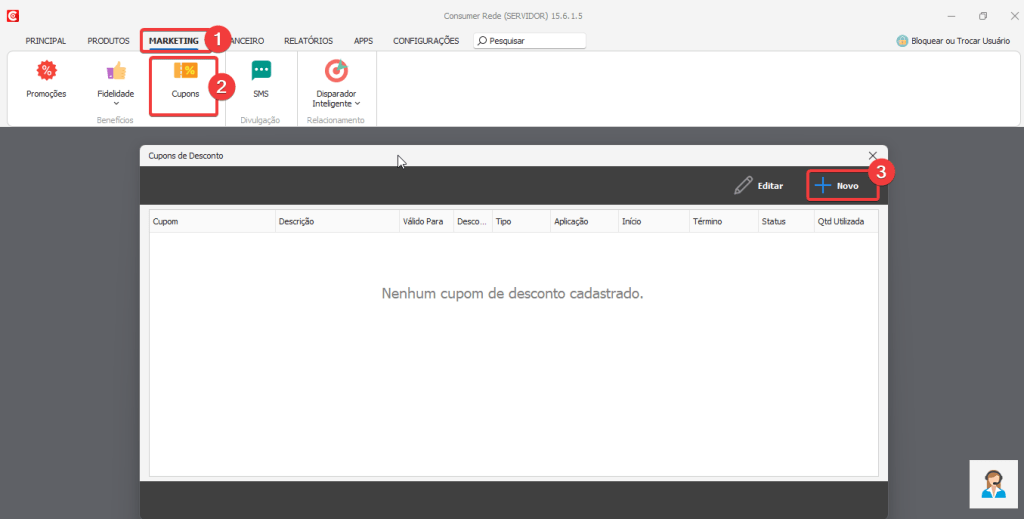Viewport: 1024px width, 519px height.
Task: Sort by the Cupom column header
Action: 212,221
